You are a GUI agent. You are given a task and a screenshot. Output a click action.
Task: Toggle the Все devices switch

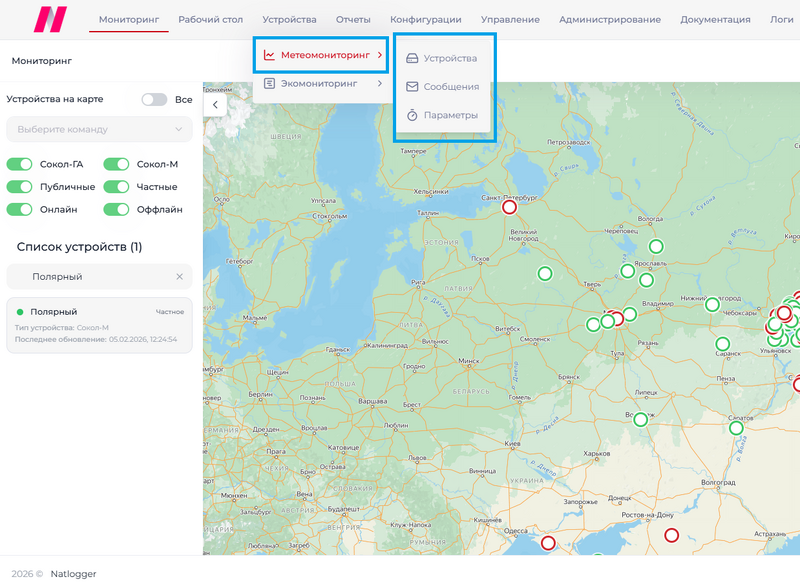pos(154,100)
